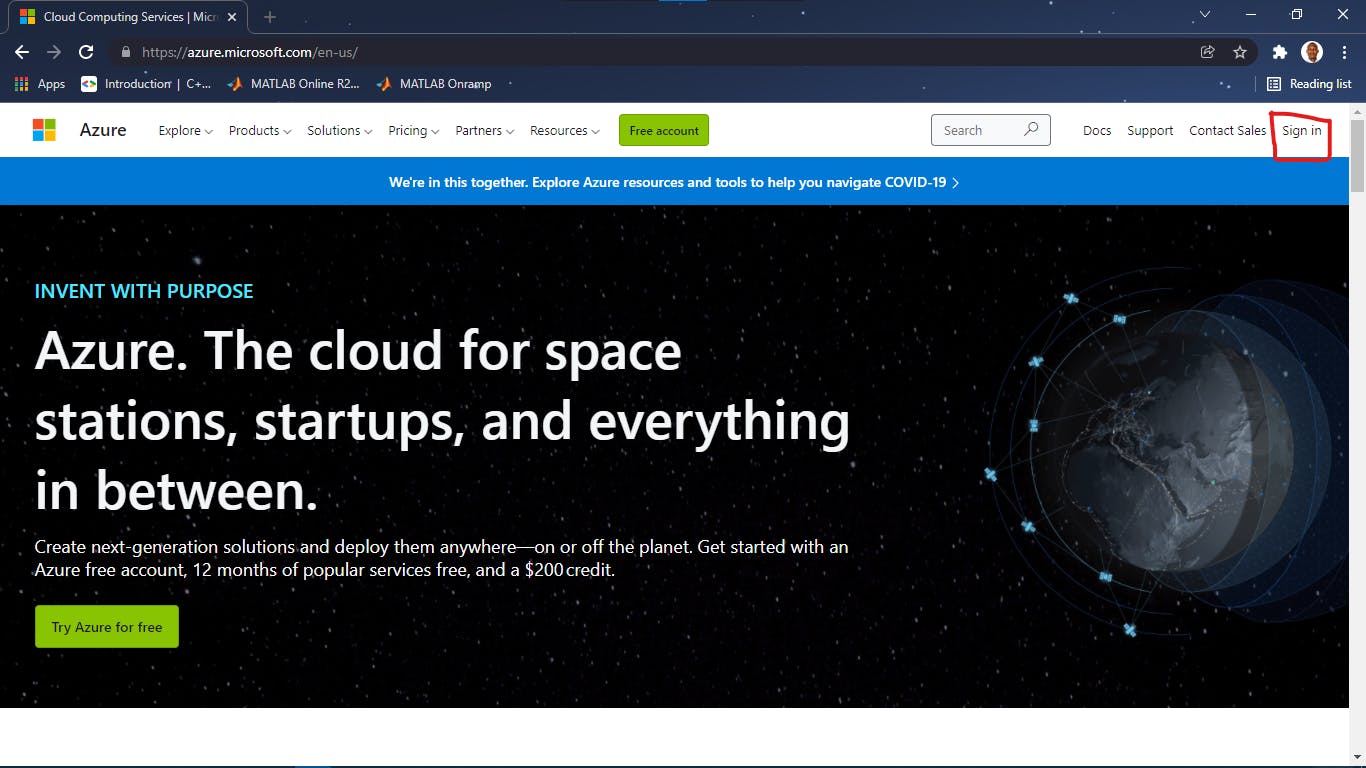Expand the Solutions menu
This screenshot has height=768, width=1366.
pyautogui.click(x=340, y=130)
